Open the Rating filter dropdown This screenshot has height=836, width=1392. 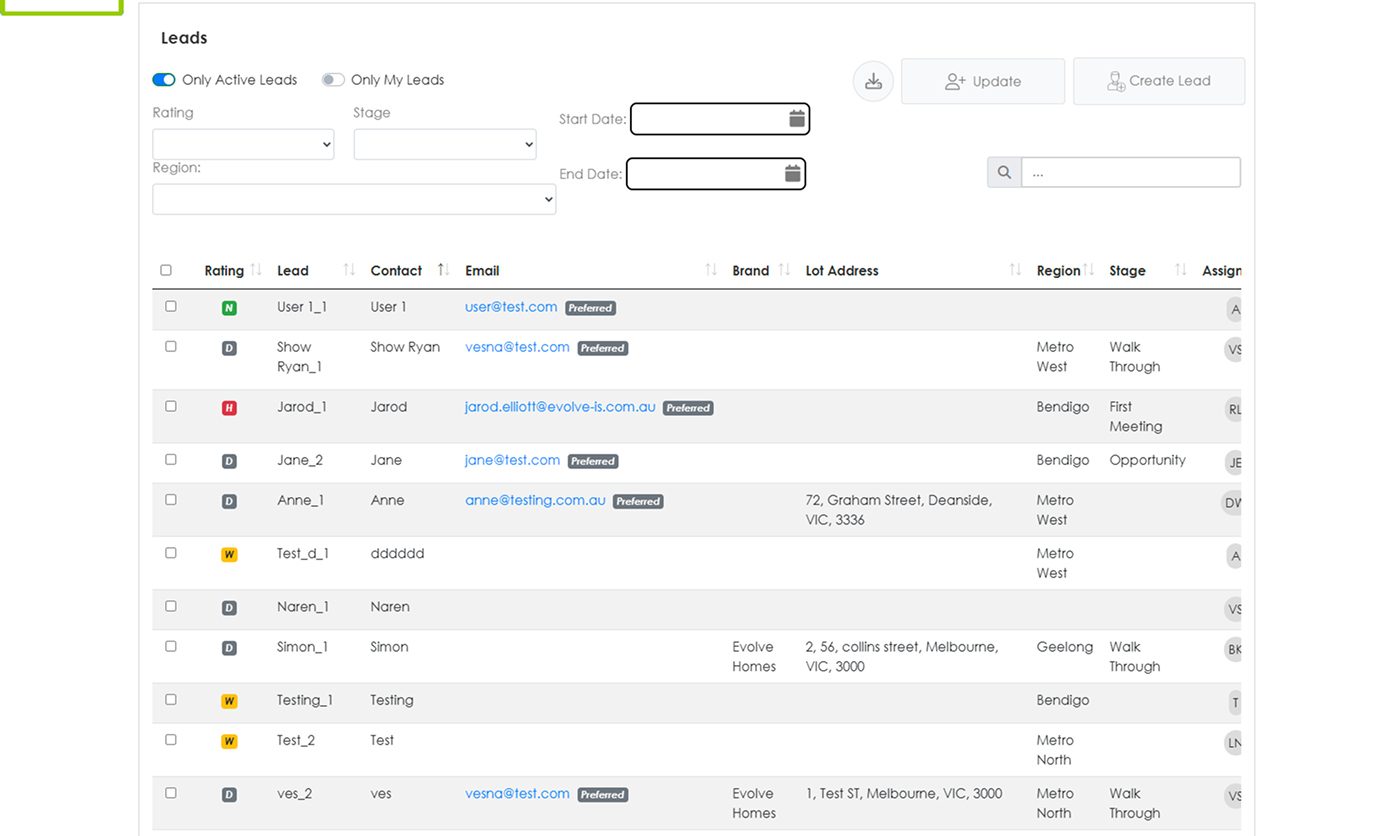243,144
